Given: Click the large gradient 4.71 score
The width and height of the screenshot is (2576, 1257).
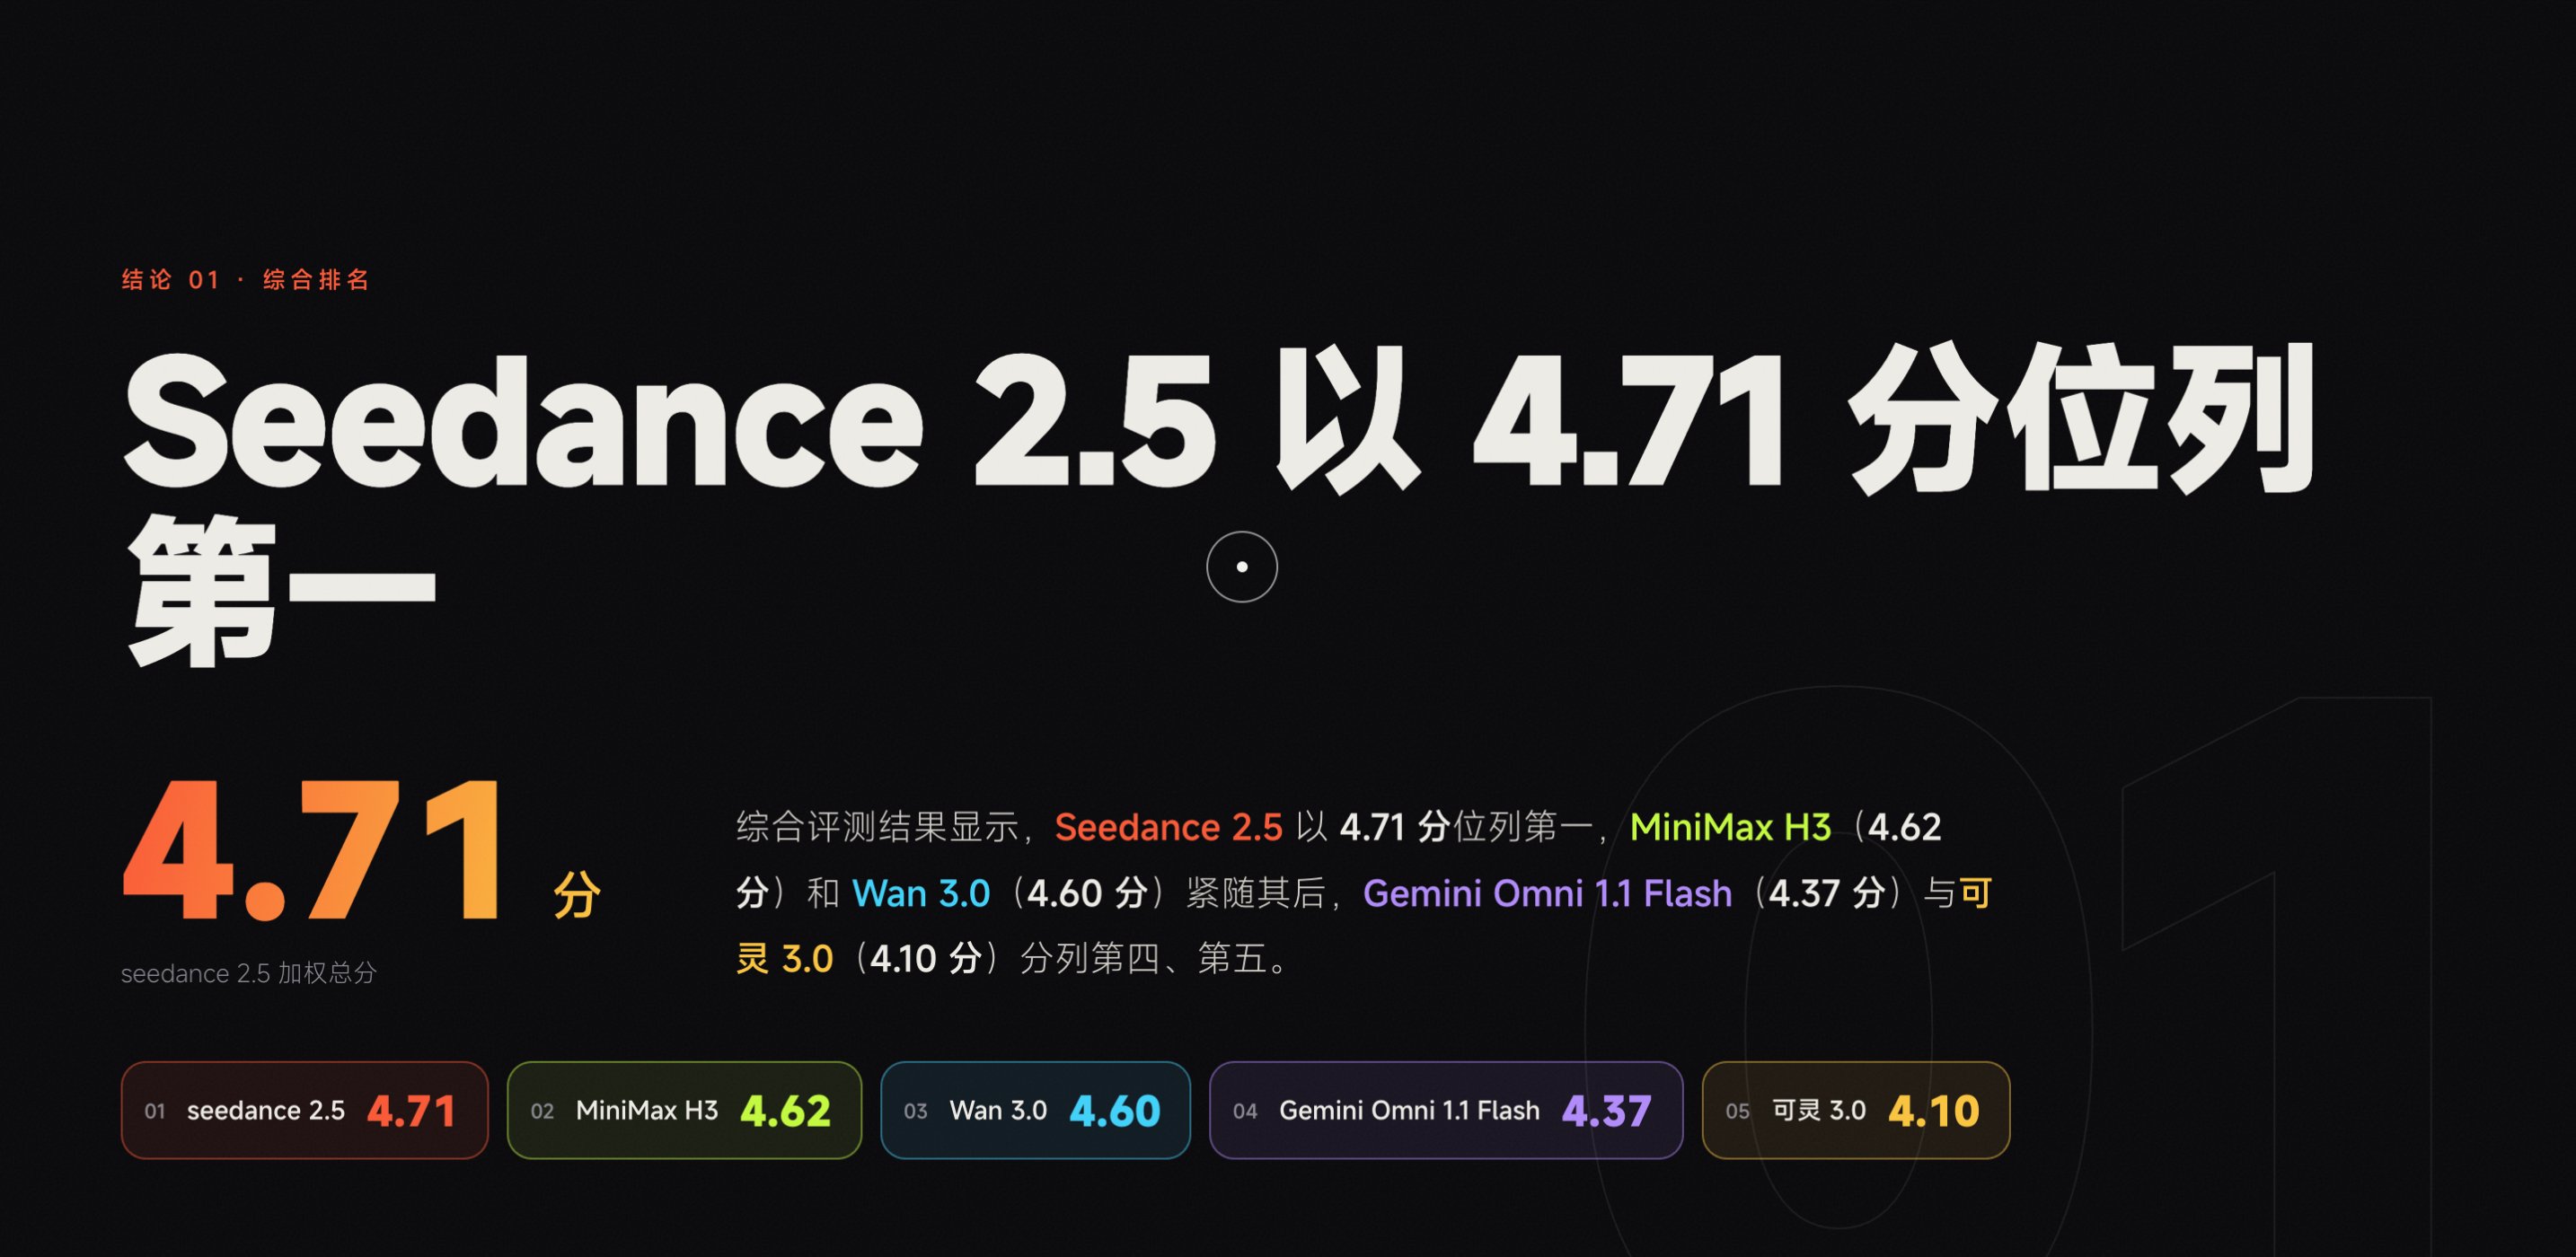Looking at the screenshot, I should pos(313,852).
